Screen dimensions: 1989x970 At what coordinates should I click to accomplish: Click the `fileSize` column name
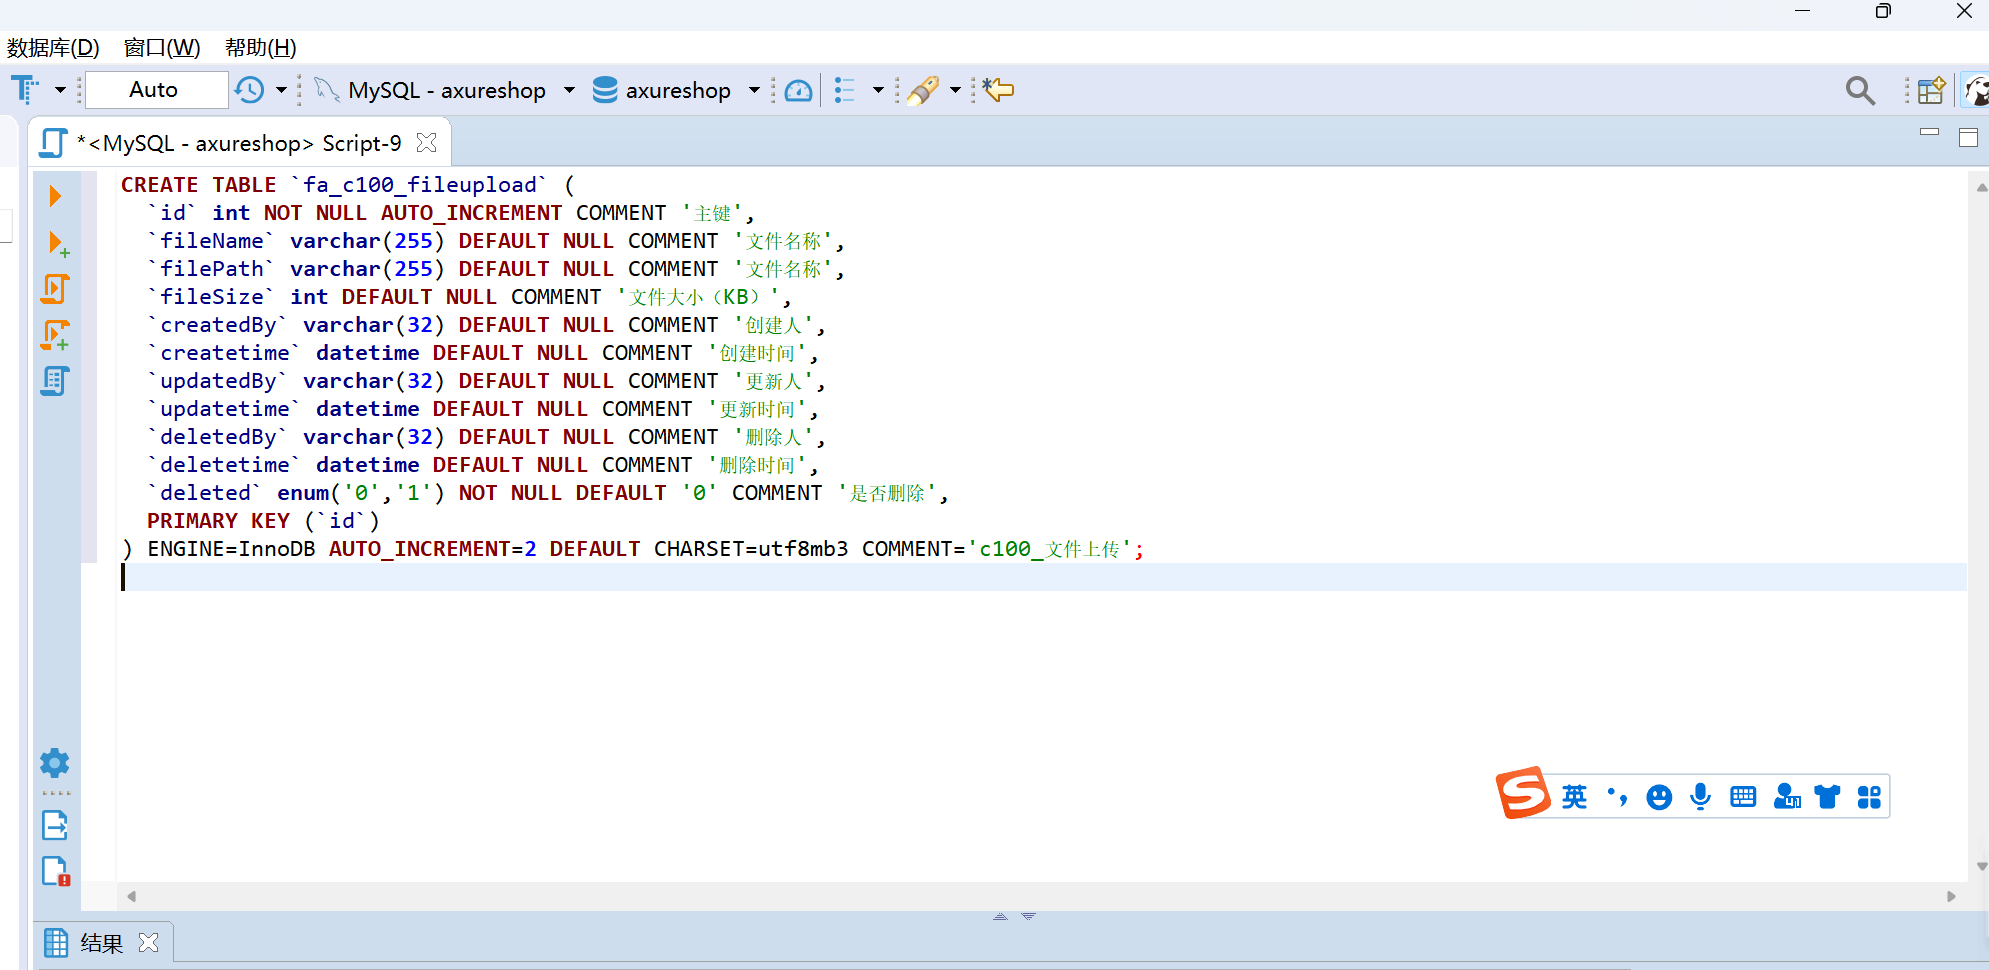[x=211, y=297]
